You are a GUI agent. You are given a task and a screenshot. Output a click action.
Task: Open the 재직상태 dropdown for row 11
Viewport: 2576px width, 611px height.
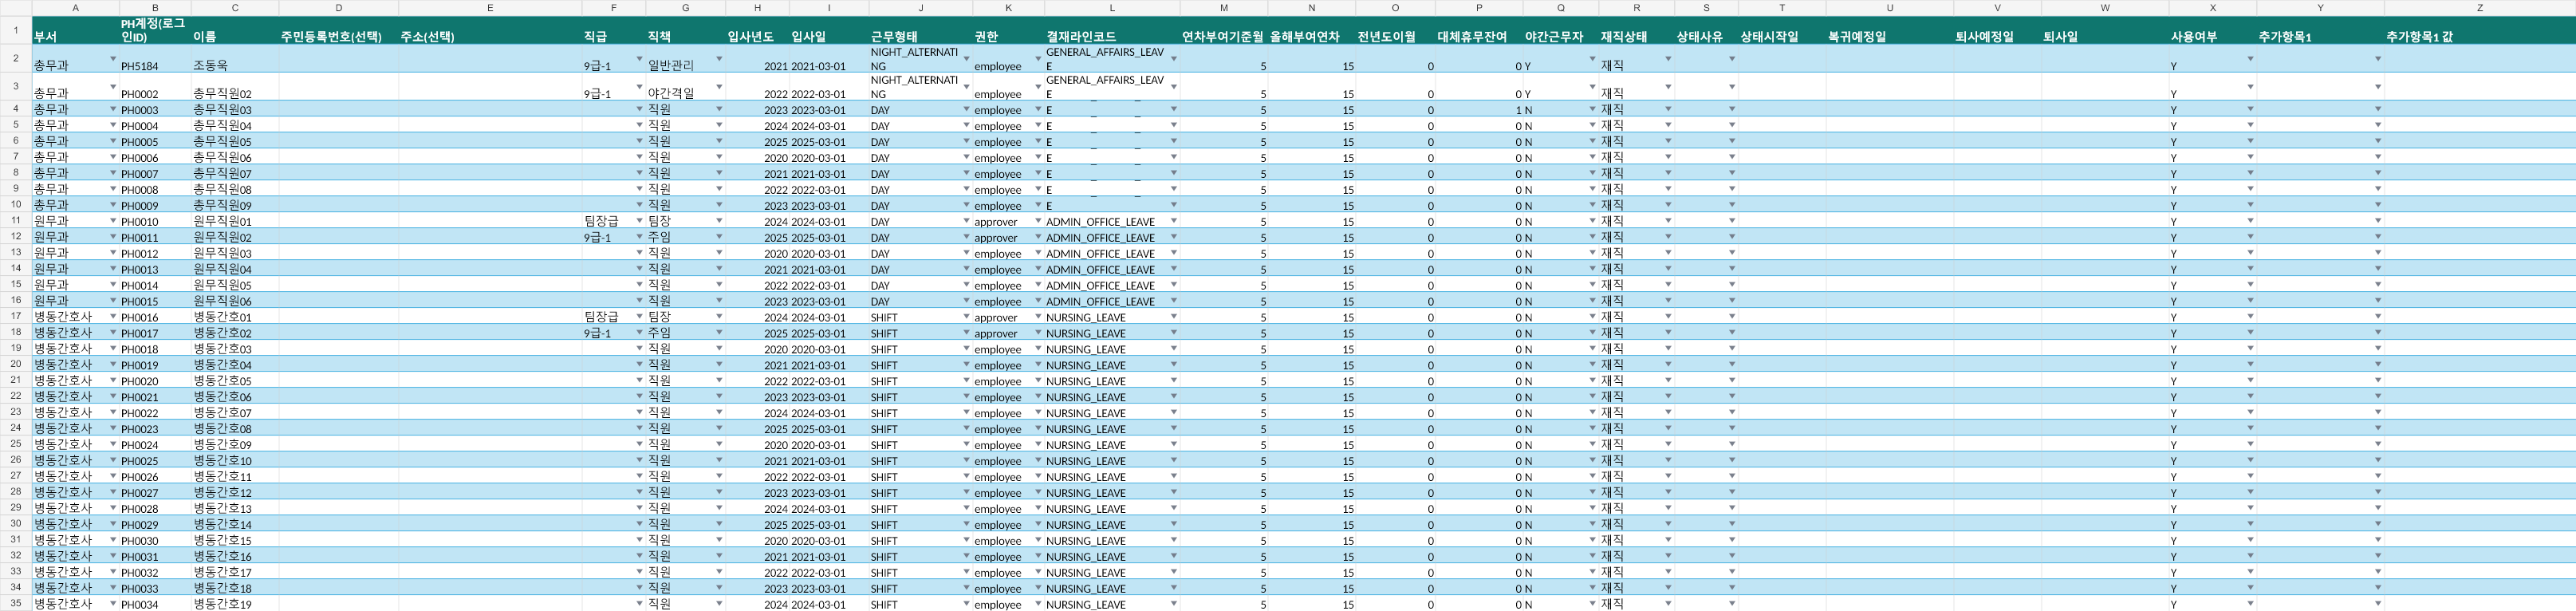(1668, 221)
